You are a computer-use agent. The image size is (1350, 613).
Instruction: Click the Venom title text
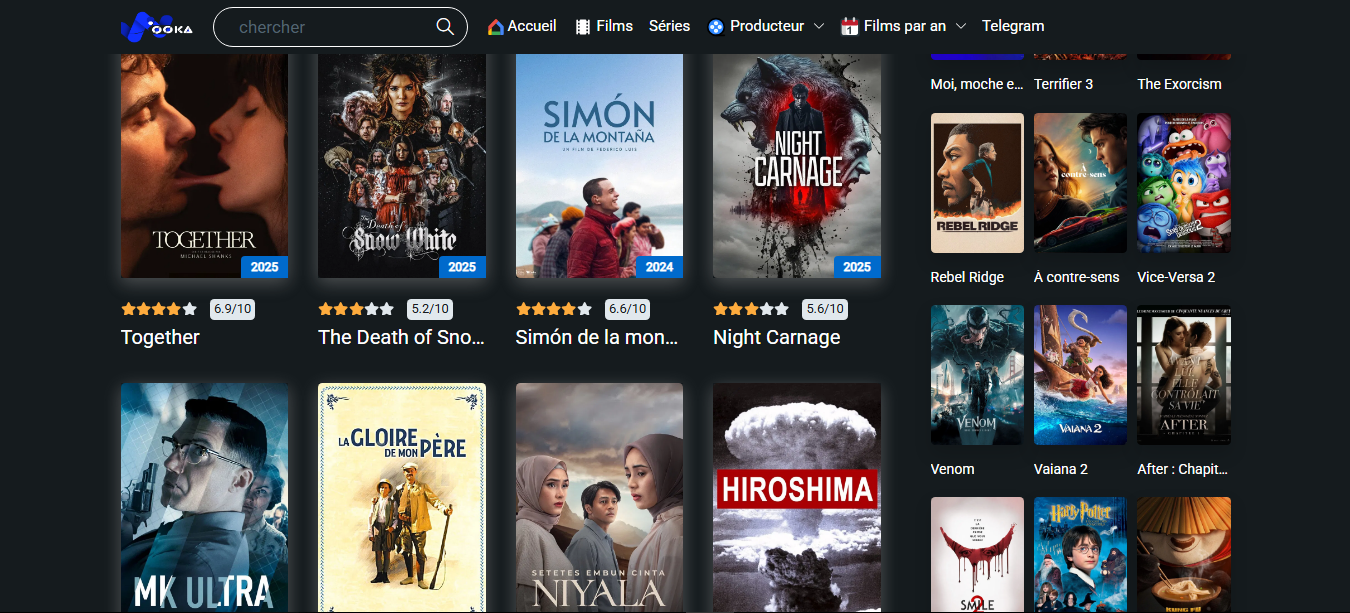click(953, 469)
